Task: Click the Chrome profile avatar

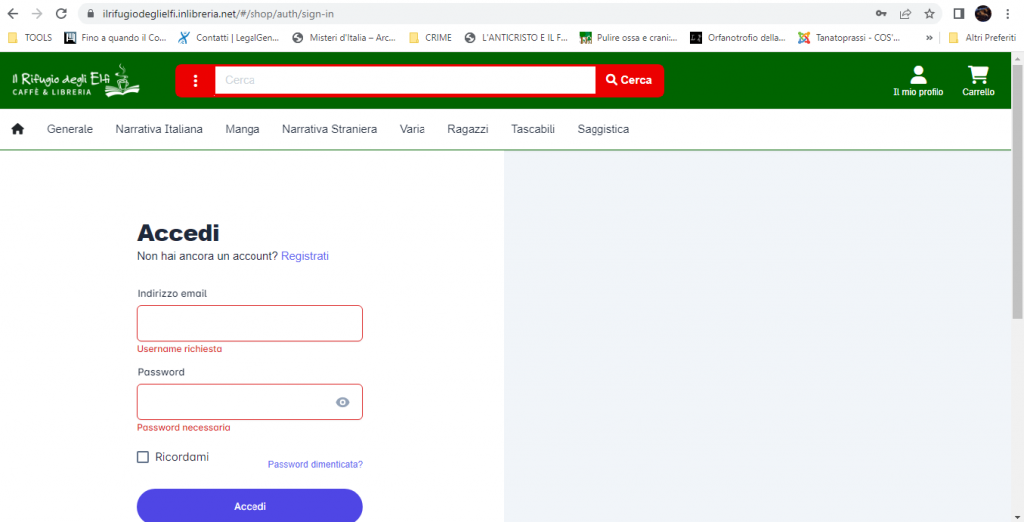Action: [983, 14]
